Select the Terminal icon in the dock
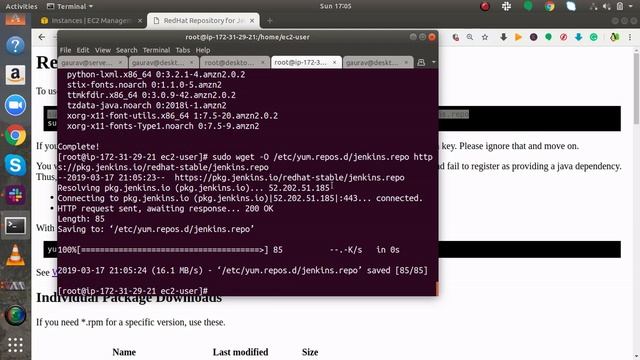Screen dimensions: 640x360 pos(15,225)
